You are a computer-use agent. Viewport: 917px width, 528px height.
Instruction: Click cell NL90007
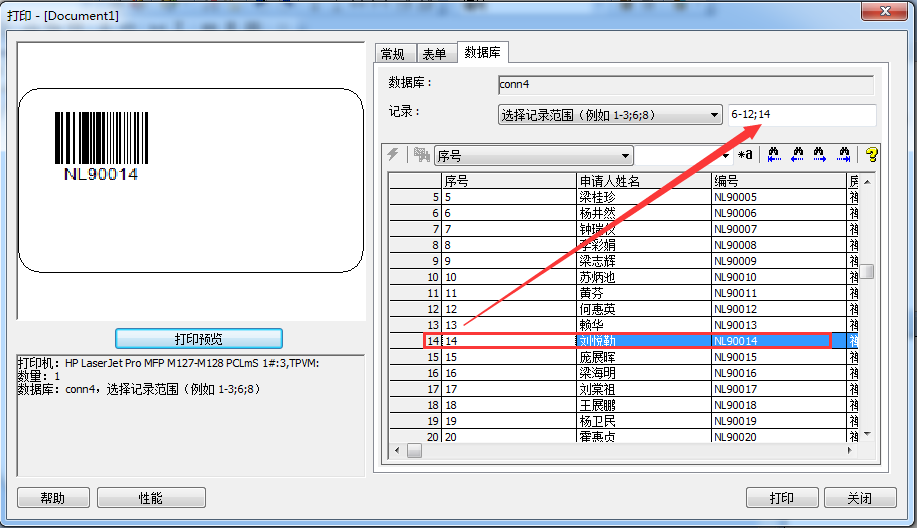(778, 229)
